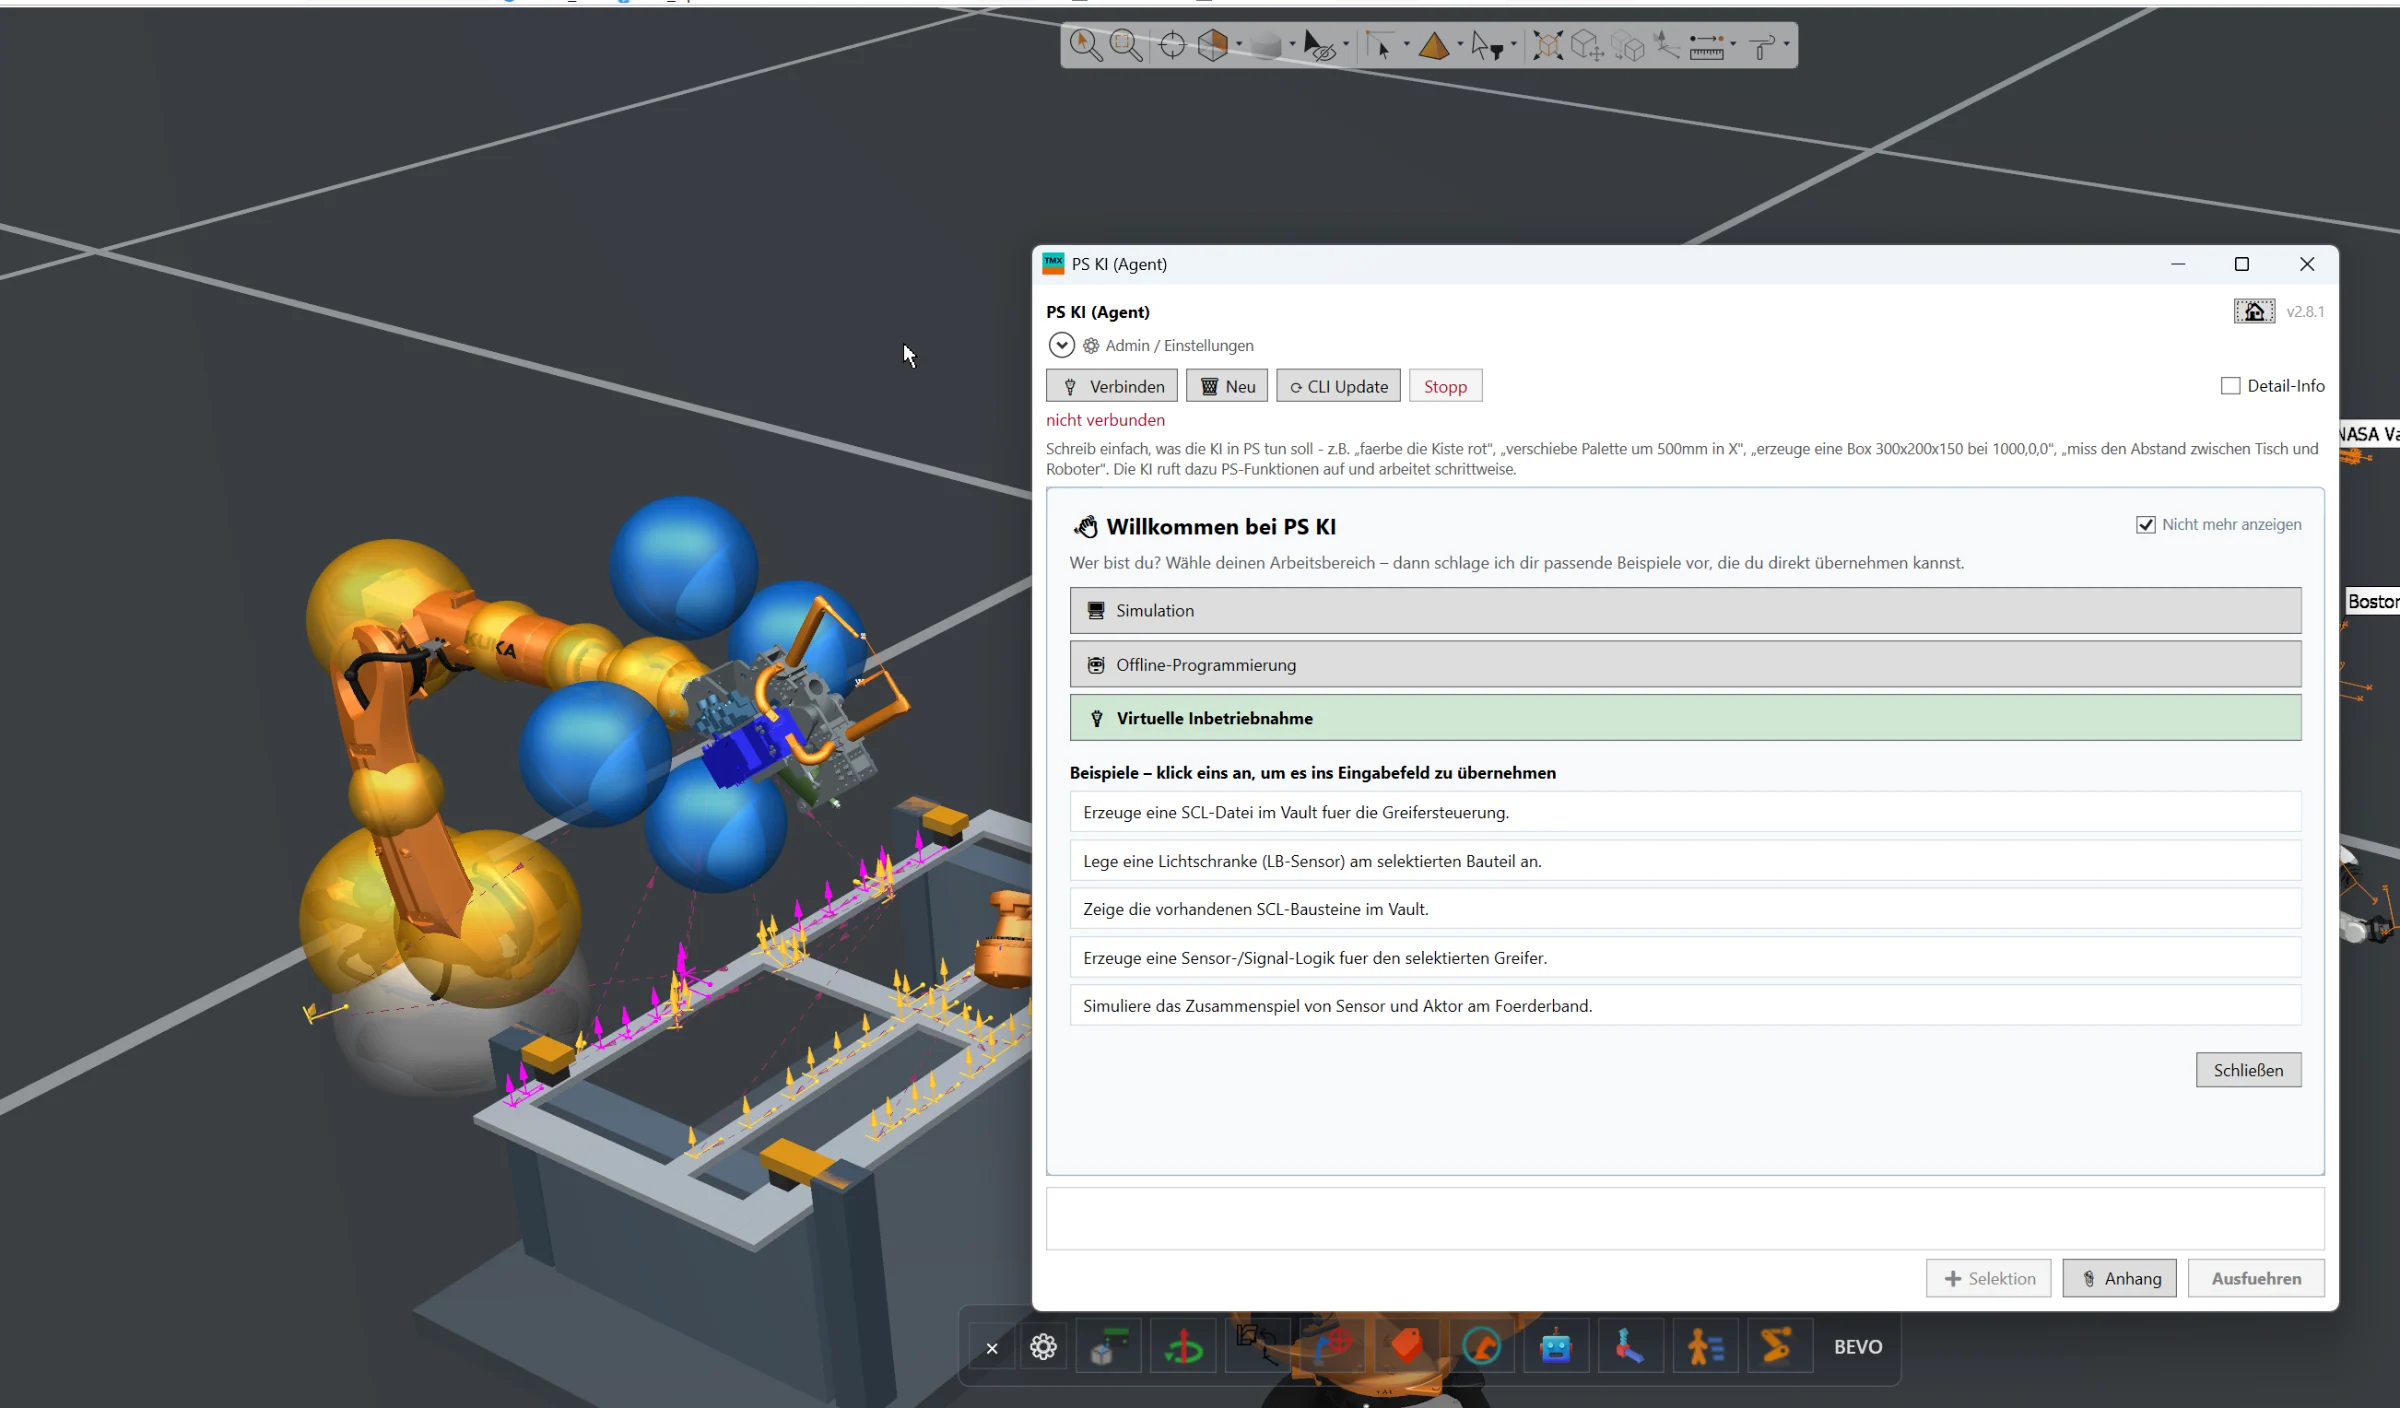The height and width of the screenshot is (1408, 2400).
Task: Click the paint roller icon in viewer toolbar
Action: click(1763, 46)
